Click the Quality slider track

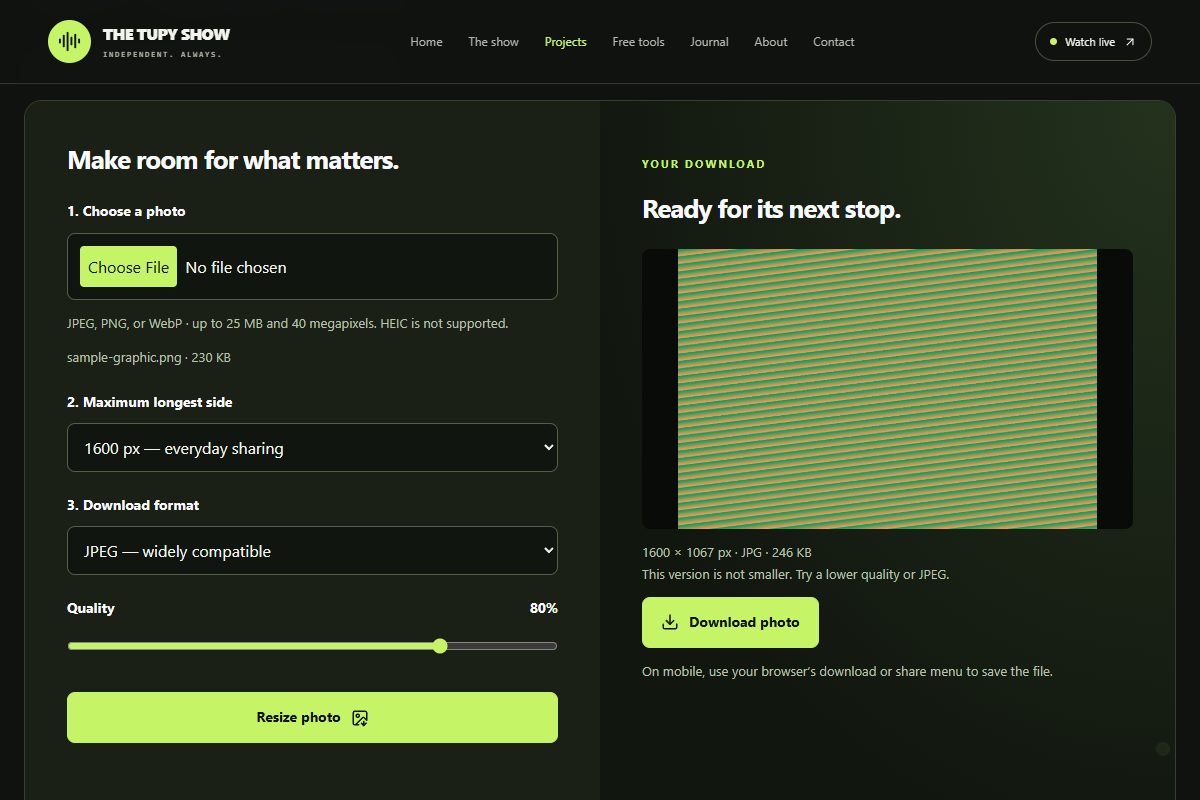pos(312,646)
